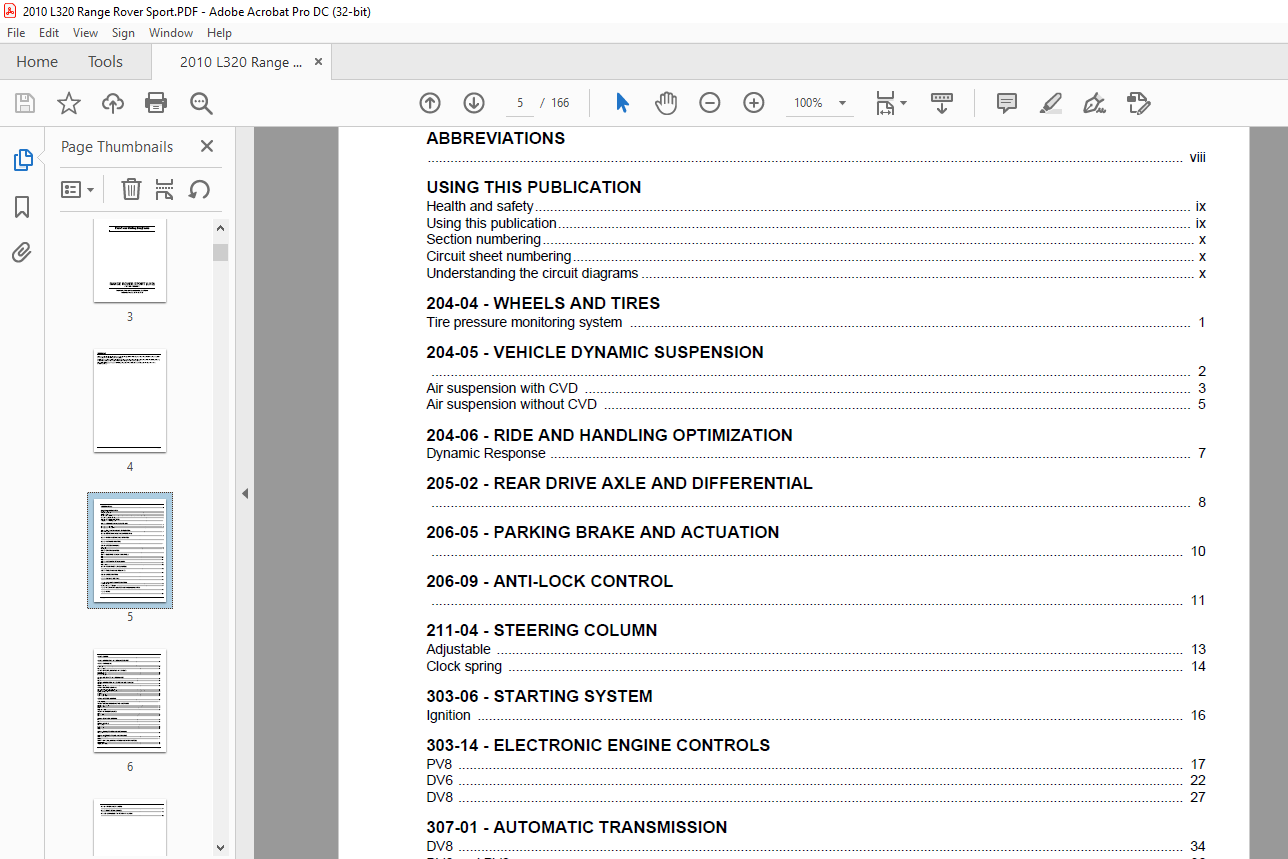Click 'Understanding the circuit diagrams' entry
The height and width of the screenshot is (859, 1288).
(x=532, y=274)
